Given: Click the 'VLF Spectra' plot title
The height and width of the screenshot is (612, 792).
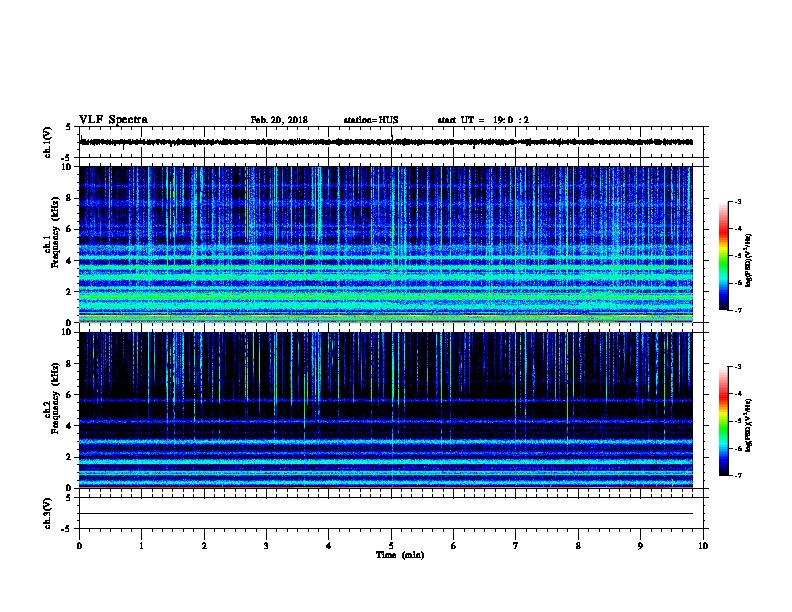Looking at the screenshot, I should point(113,120).
